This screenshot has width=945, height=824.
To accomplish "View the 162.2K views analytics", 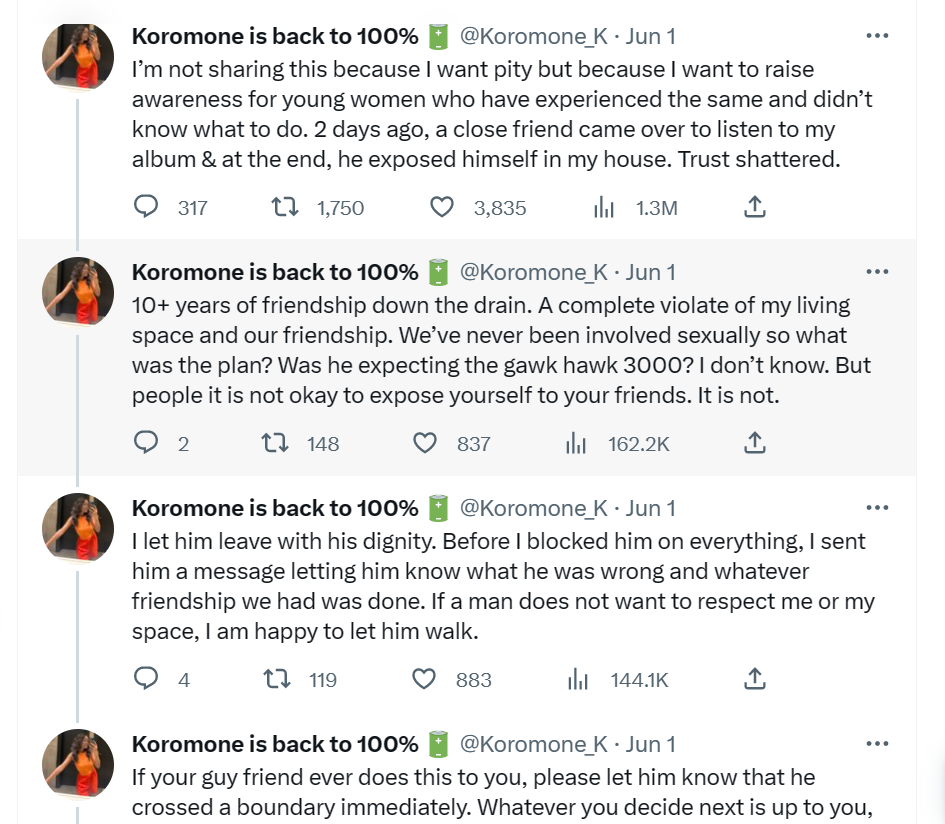I will (576, 443).
